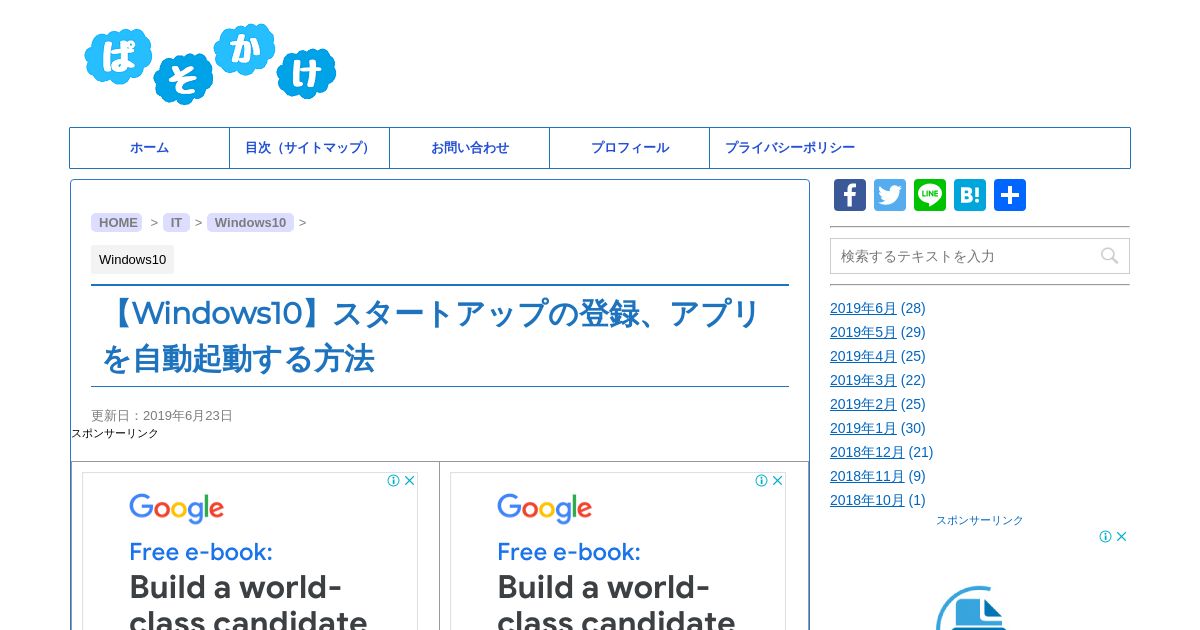Click the sidebar ad's blue logo image

click(x=972, y=607)
